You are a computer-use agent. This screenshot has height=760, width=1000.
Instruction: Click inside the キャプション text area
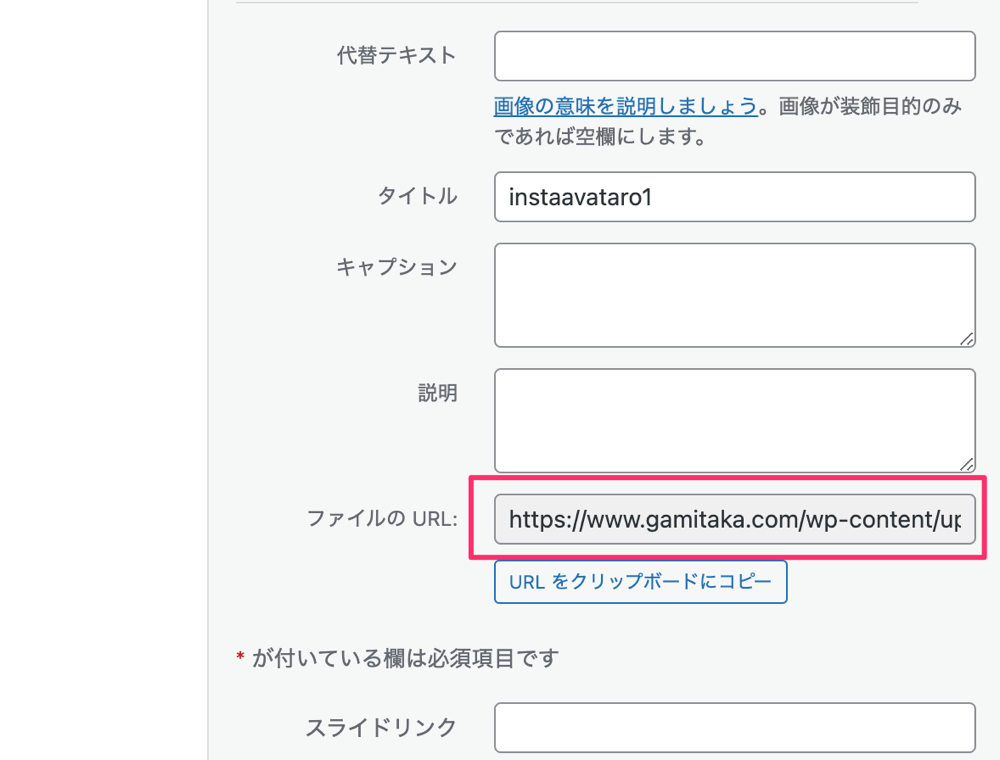[x=735, y=295]
